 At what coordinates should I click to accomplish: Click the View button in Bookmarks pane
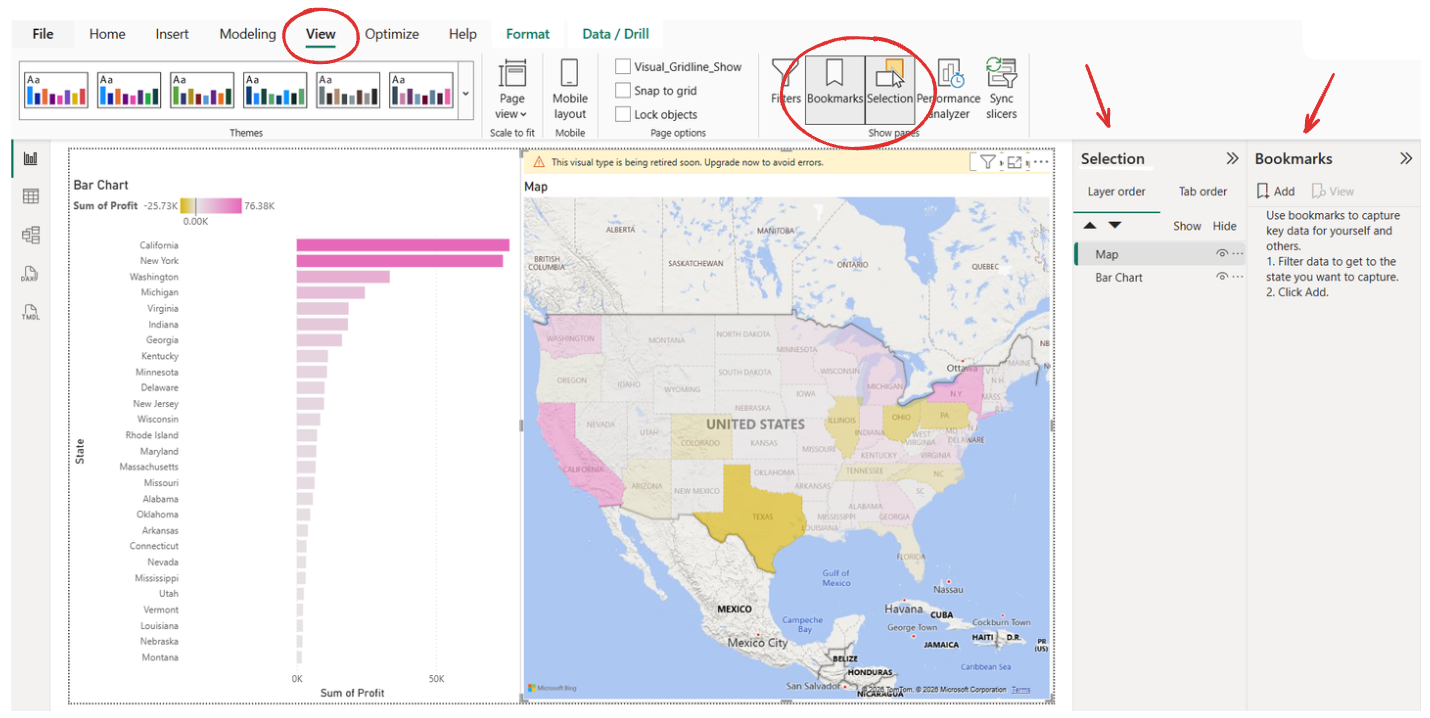pyautogui.click(x=1333, y=191)
